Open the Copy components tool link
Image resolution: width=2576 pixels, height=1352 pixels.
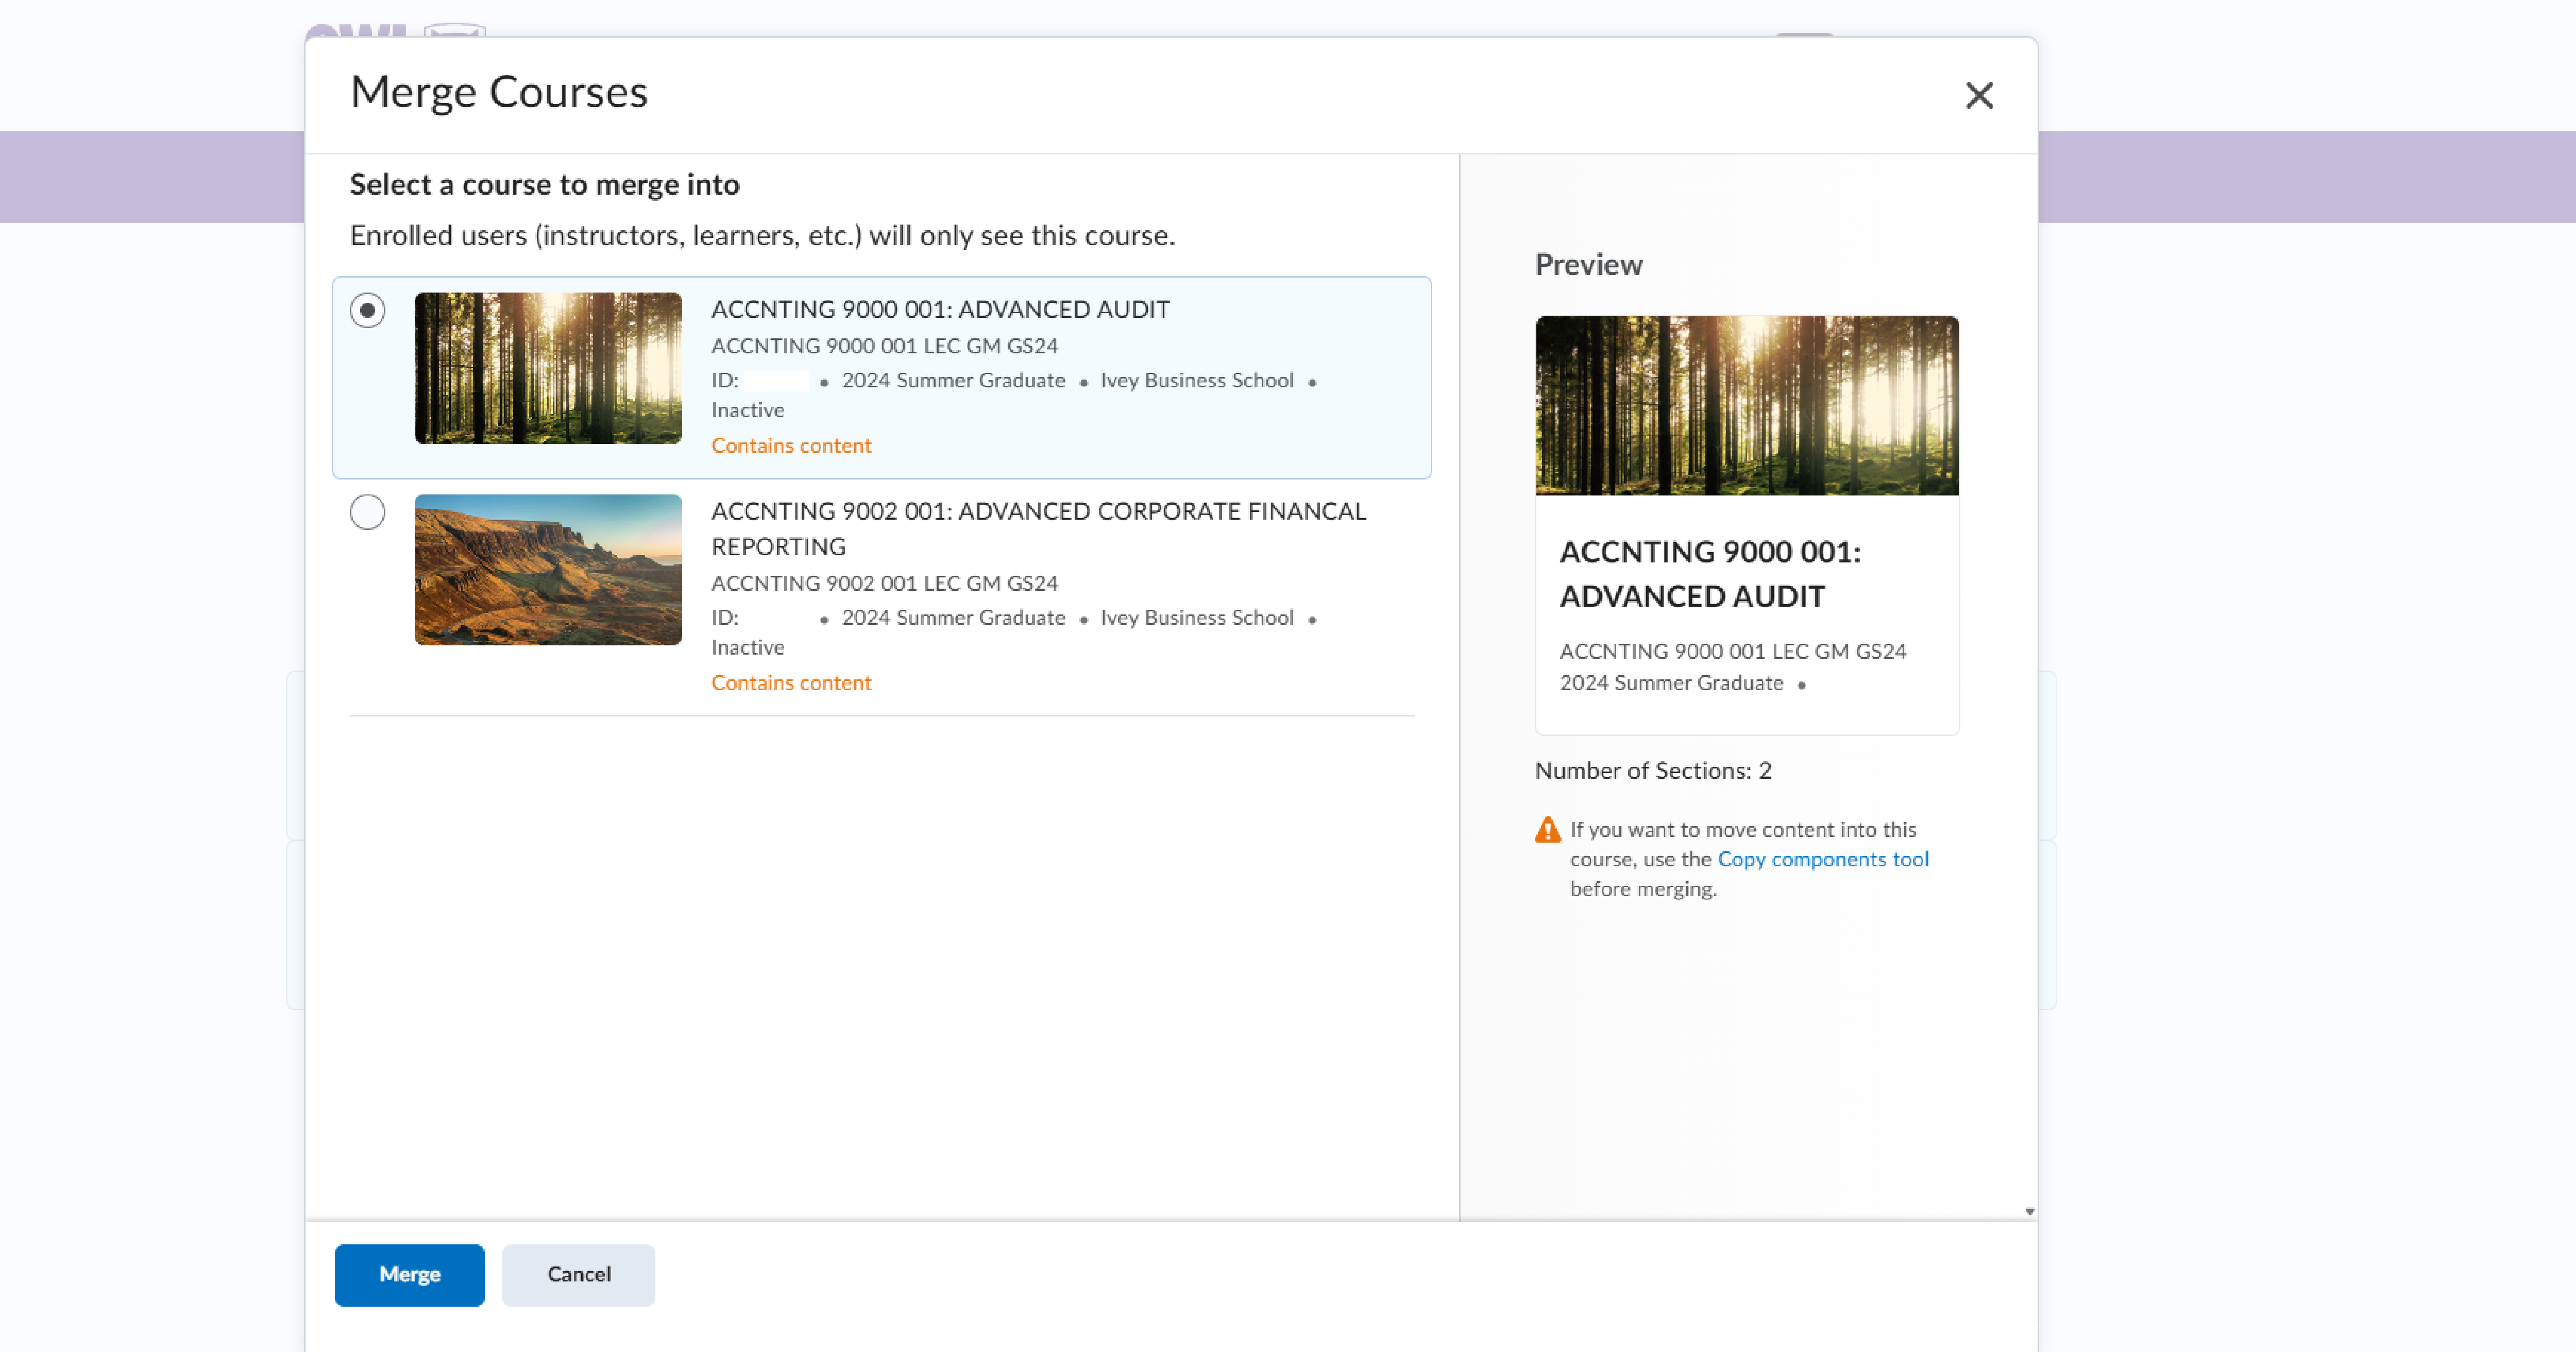point(1822,859)
